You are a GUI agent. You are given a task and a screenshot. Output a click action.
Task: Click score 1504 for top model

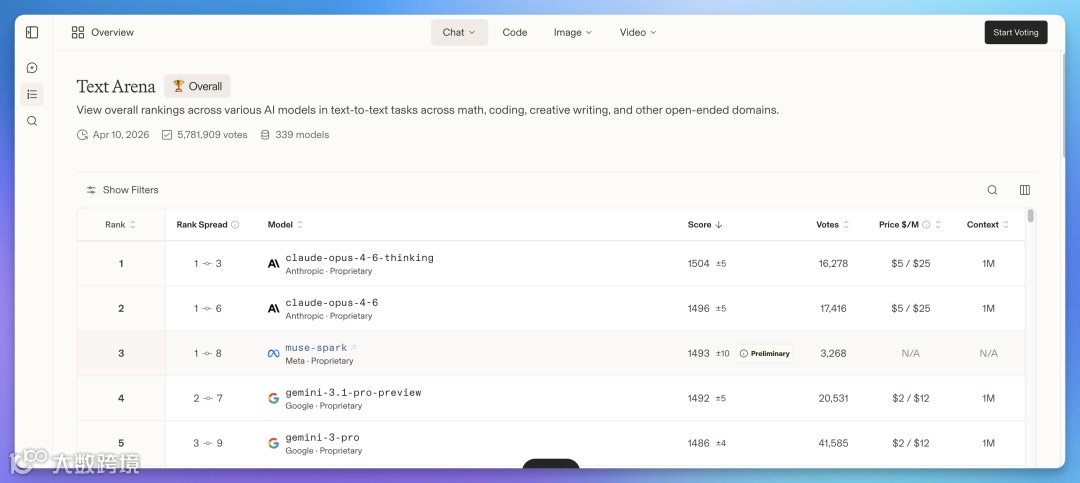tap(698, 264)
